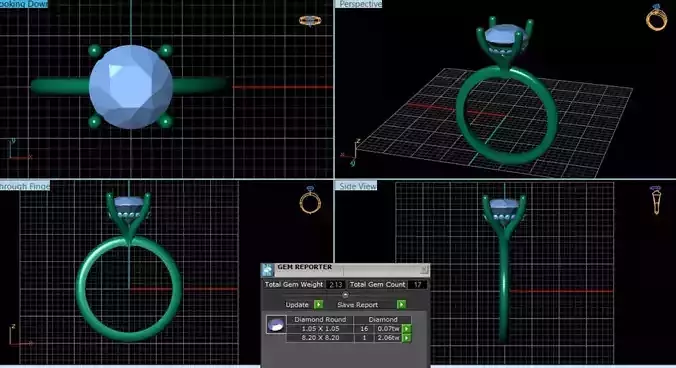Viewport: 676px width, 368px height.
Task: Click green arrow on the 0.07tw row
Action: click(x=407, y=329)
